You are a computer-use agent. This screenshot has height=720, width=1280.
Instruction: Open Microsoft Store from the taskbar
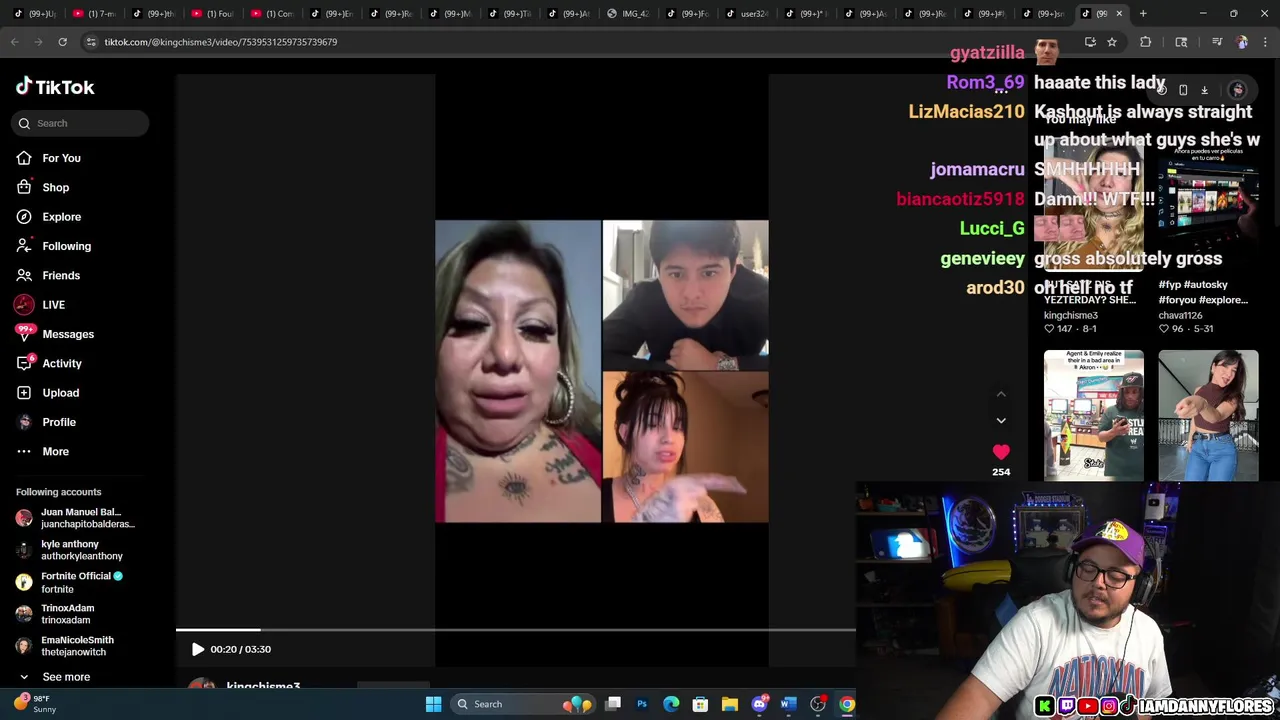coord(700,704)
